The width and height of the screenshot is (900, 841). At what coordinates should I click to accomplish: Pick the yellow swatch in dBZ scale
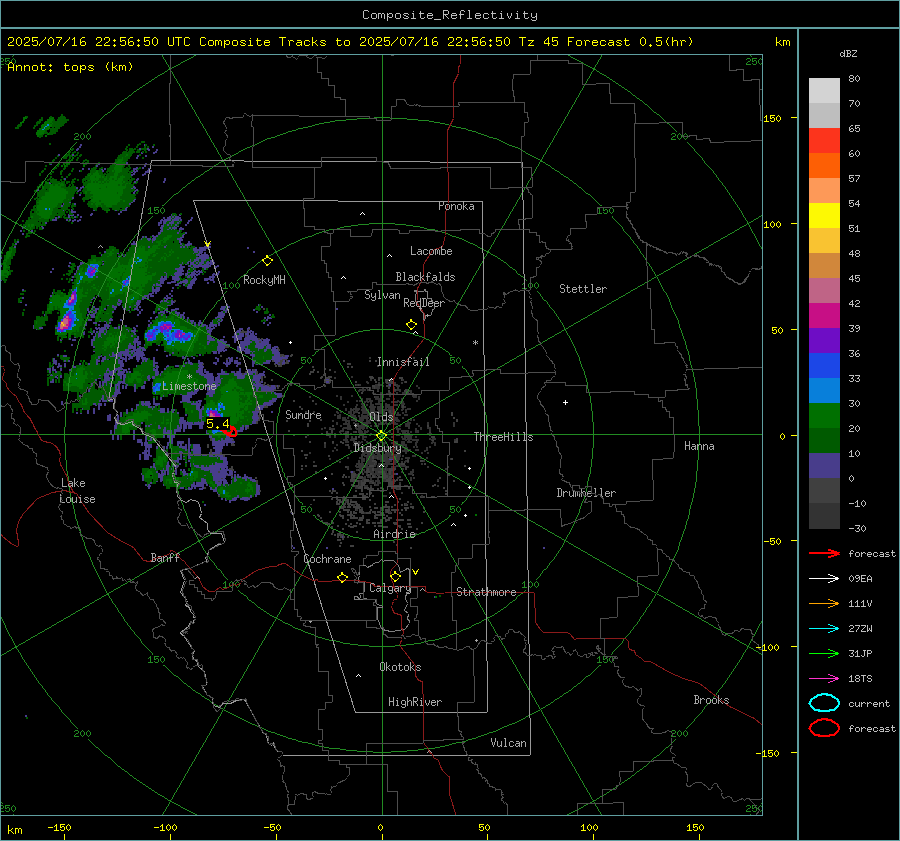[x=824, y=216]
